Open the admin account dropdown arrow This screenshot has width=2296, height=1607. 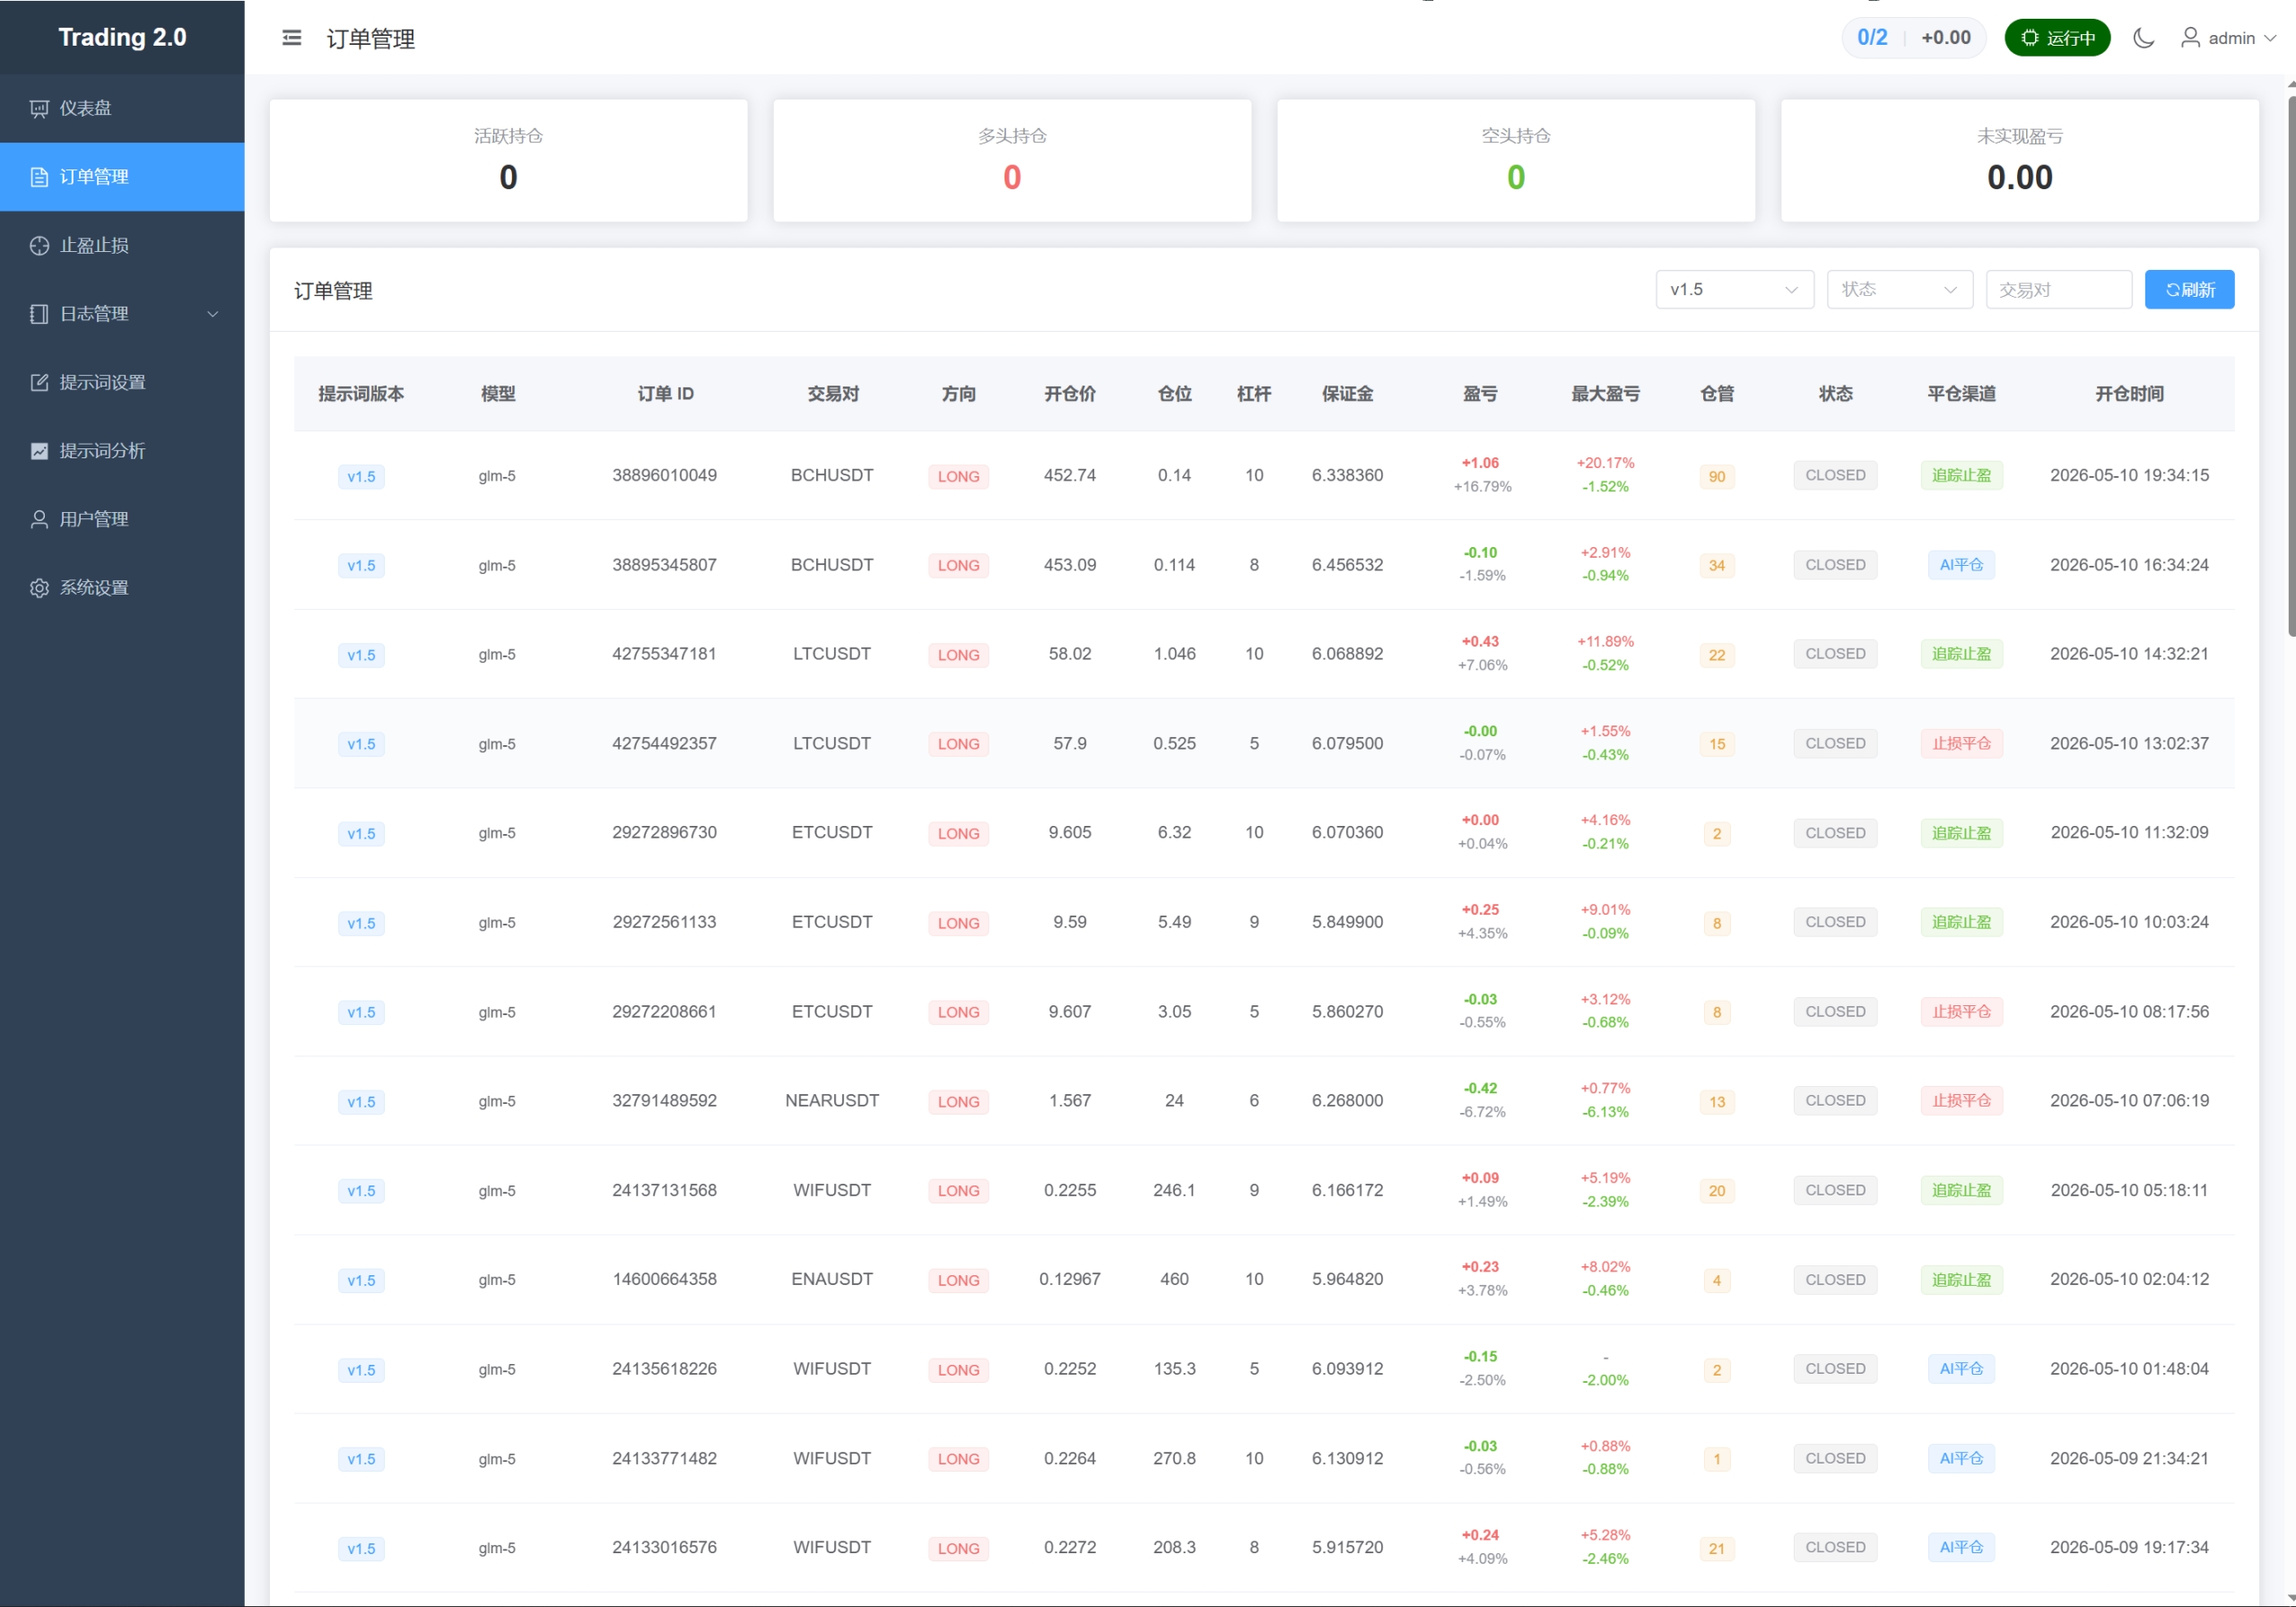coord(2271,38)
